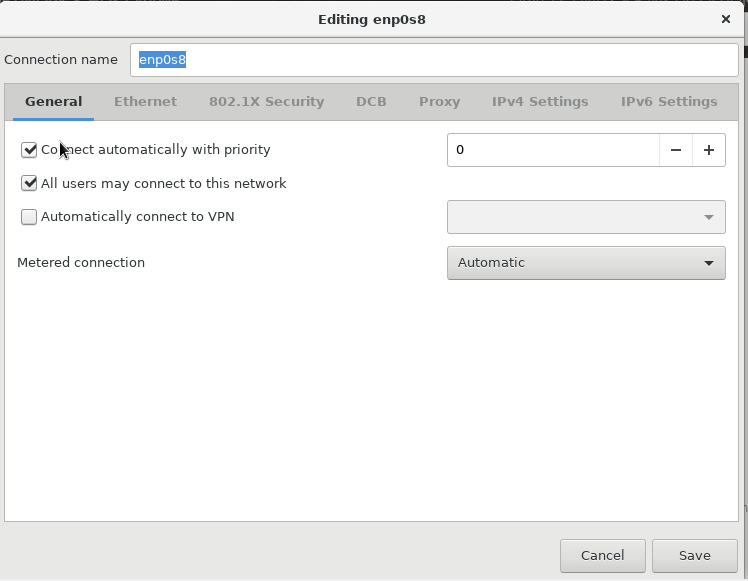This screenshot has height=581, width=748.
Task: Open the Proxy tab
Action: [439, 102]
